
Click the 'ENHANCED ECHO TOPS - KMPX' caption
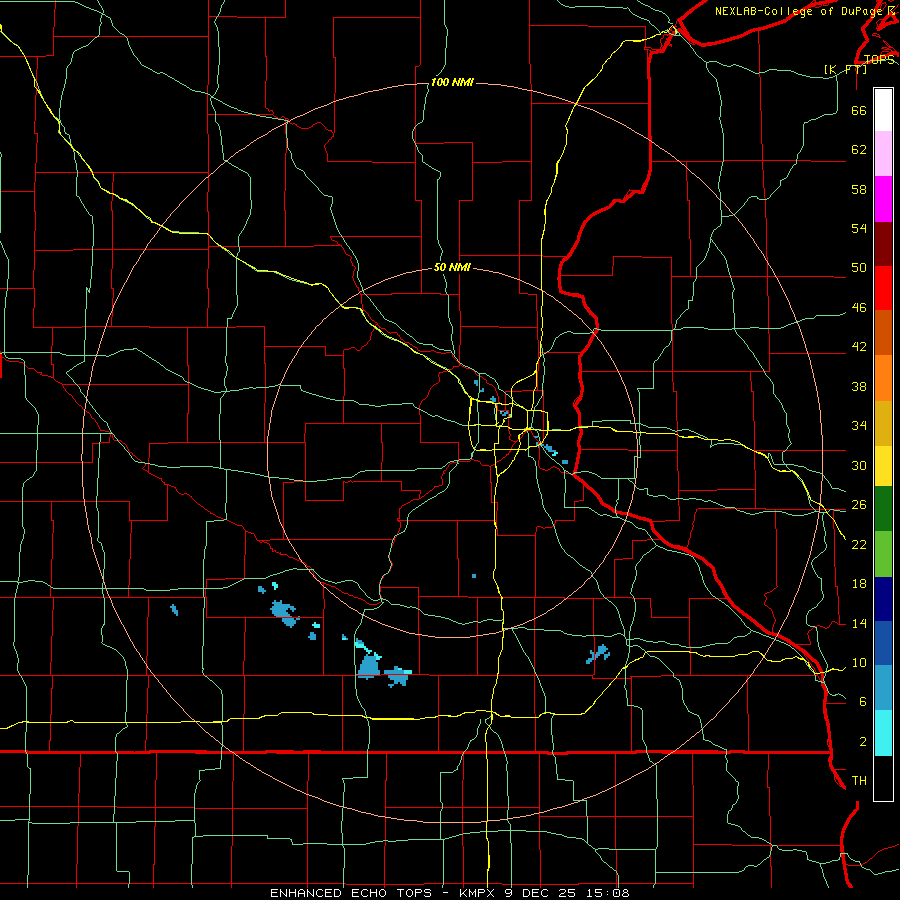[382, 893]
